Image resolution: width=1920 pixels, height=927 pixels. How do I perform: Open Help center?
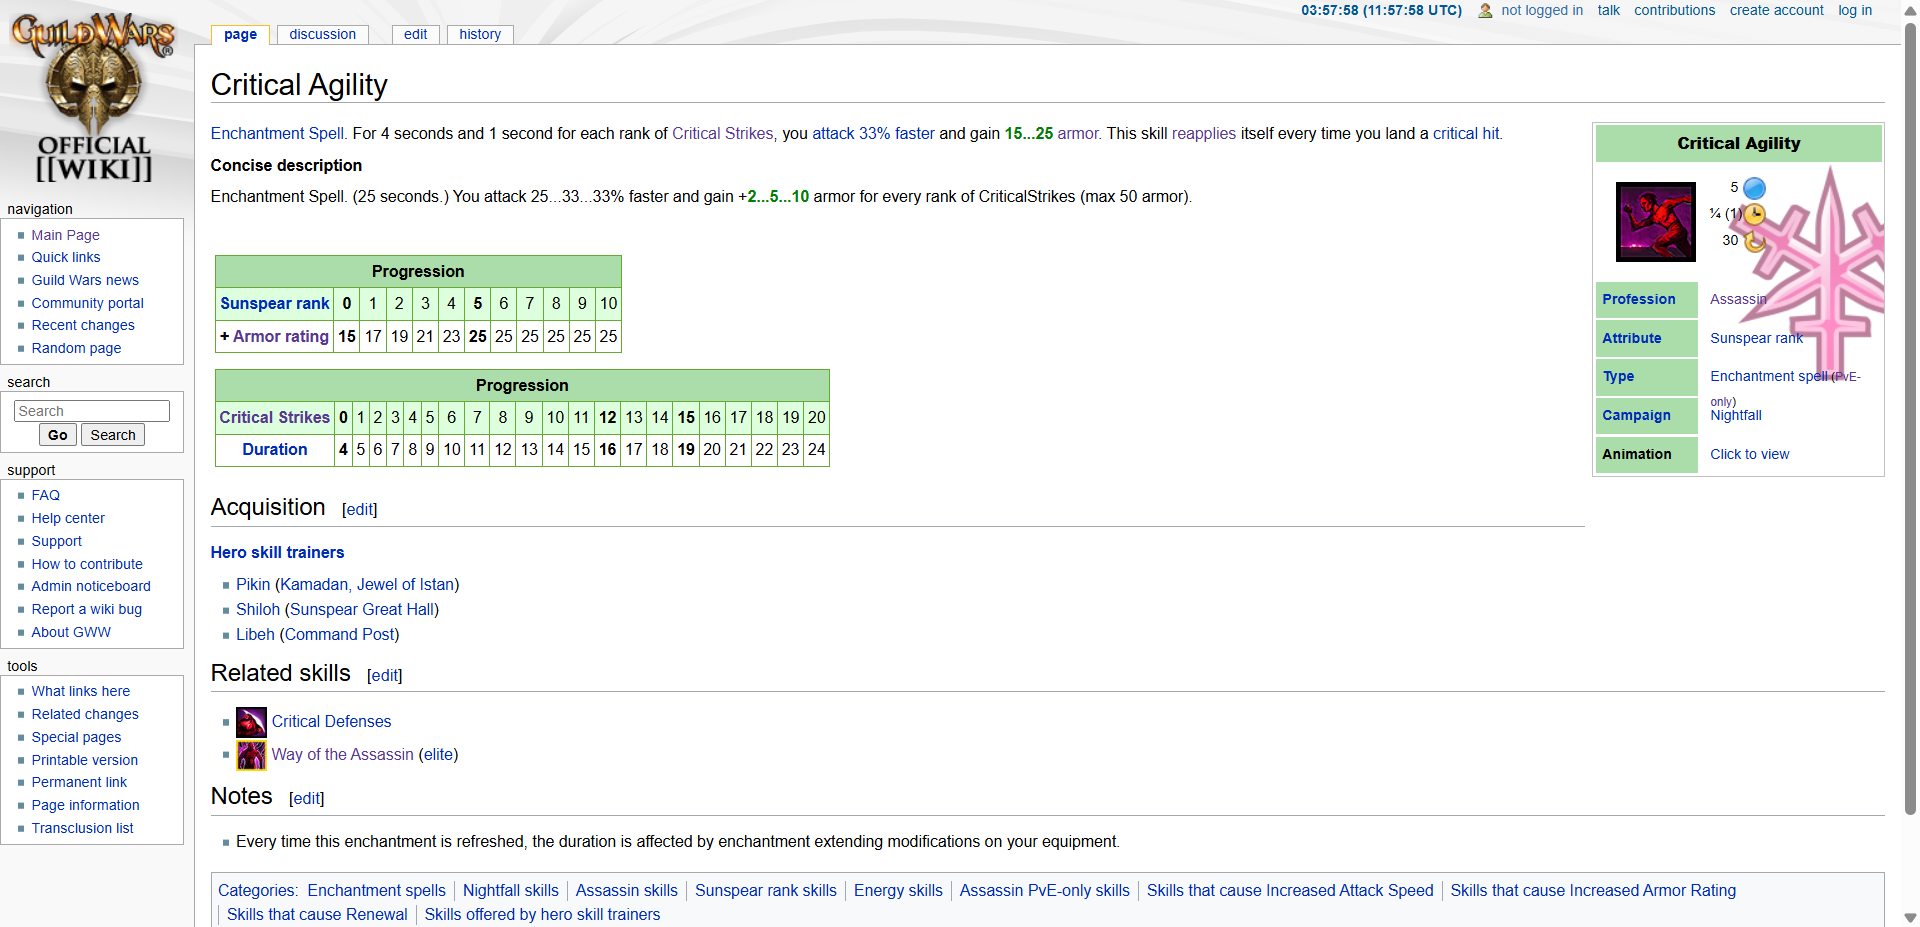[x=67, y=518]
